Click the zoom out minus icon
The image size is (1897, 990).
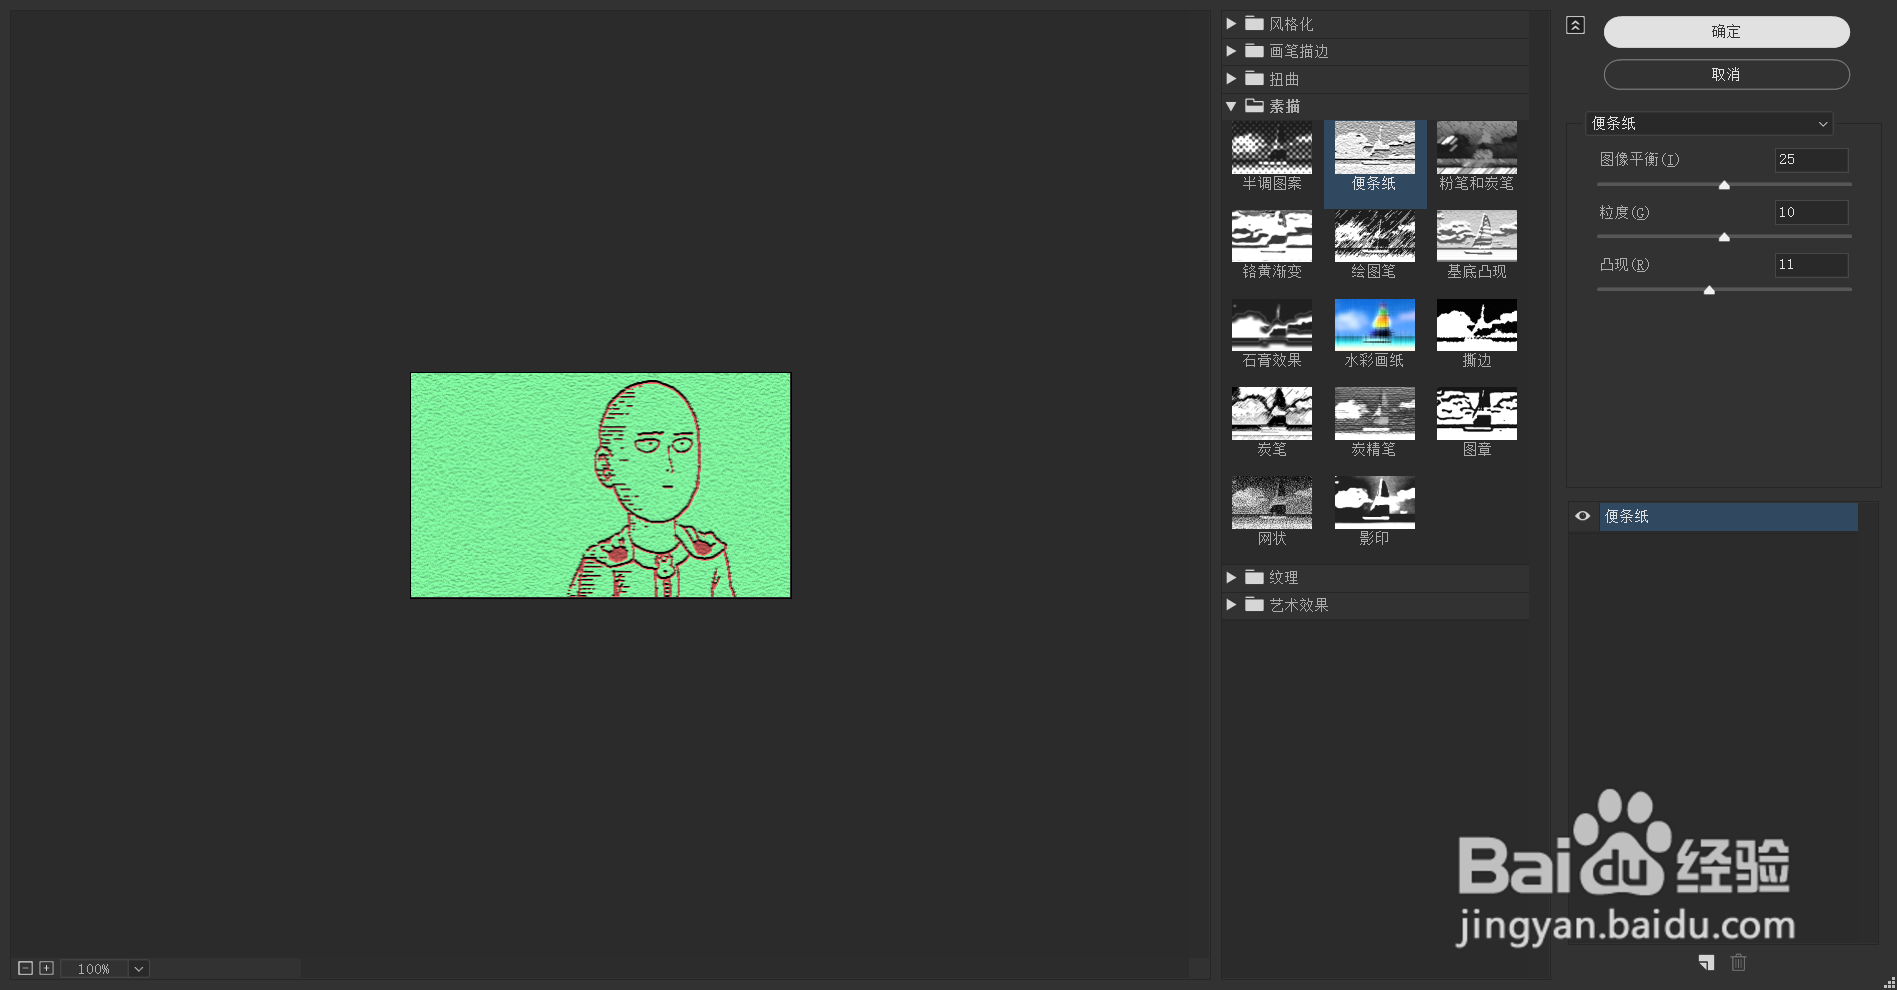click(x=26, y=968)
